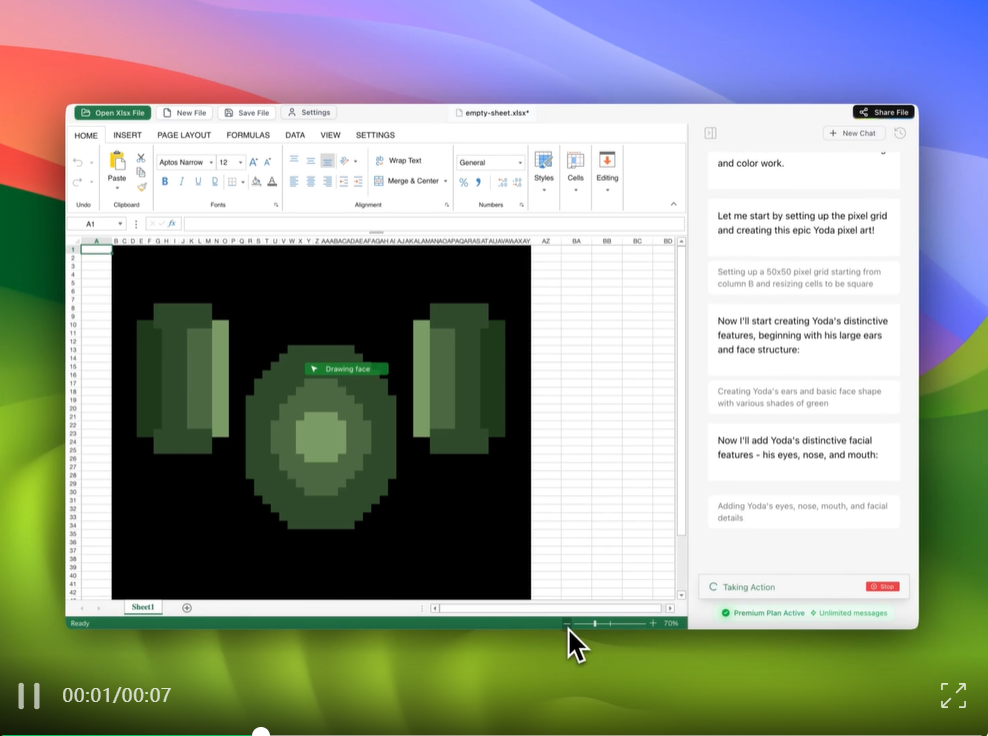
Task: Apply italic formatting from the ribbon
Action: point(181,182)
